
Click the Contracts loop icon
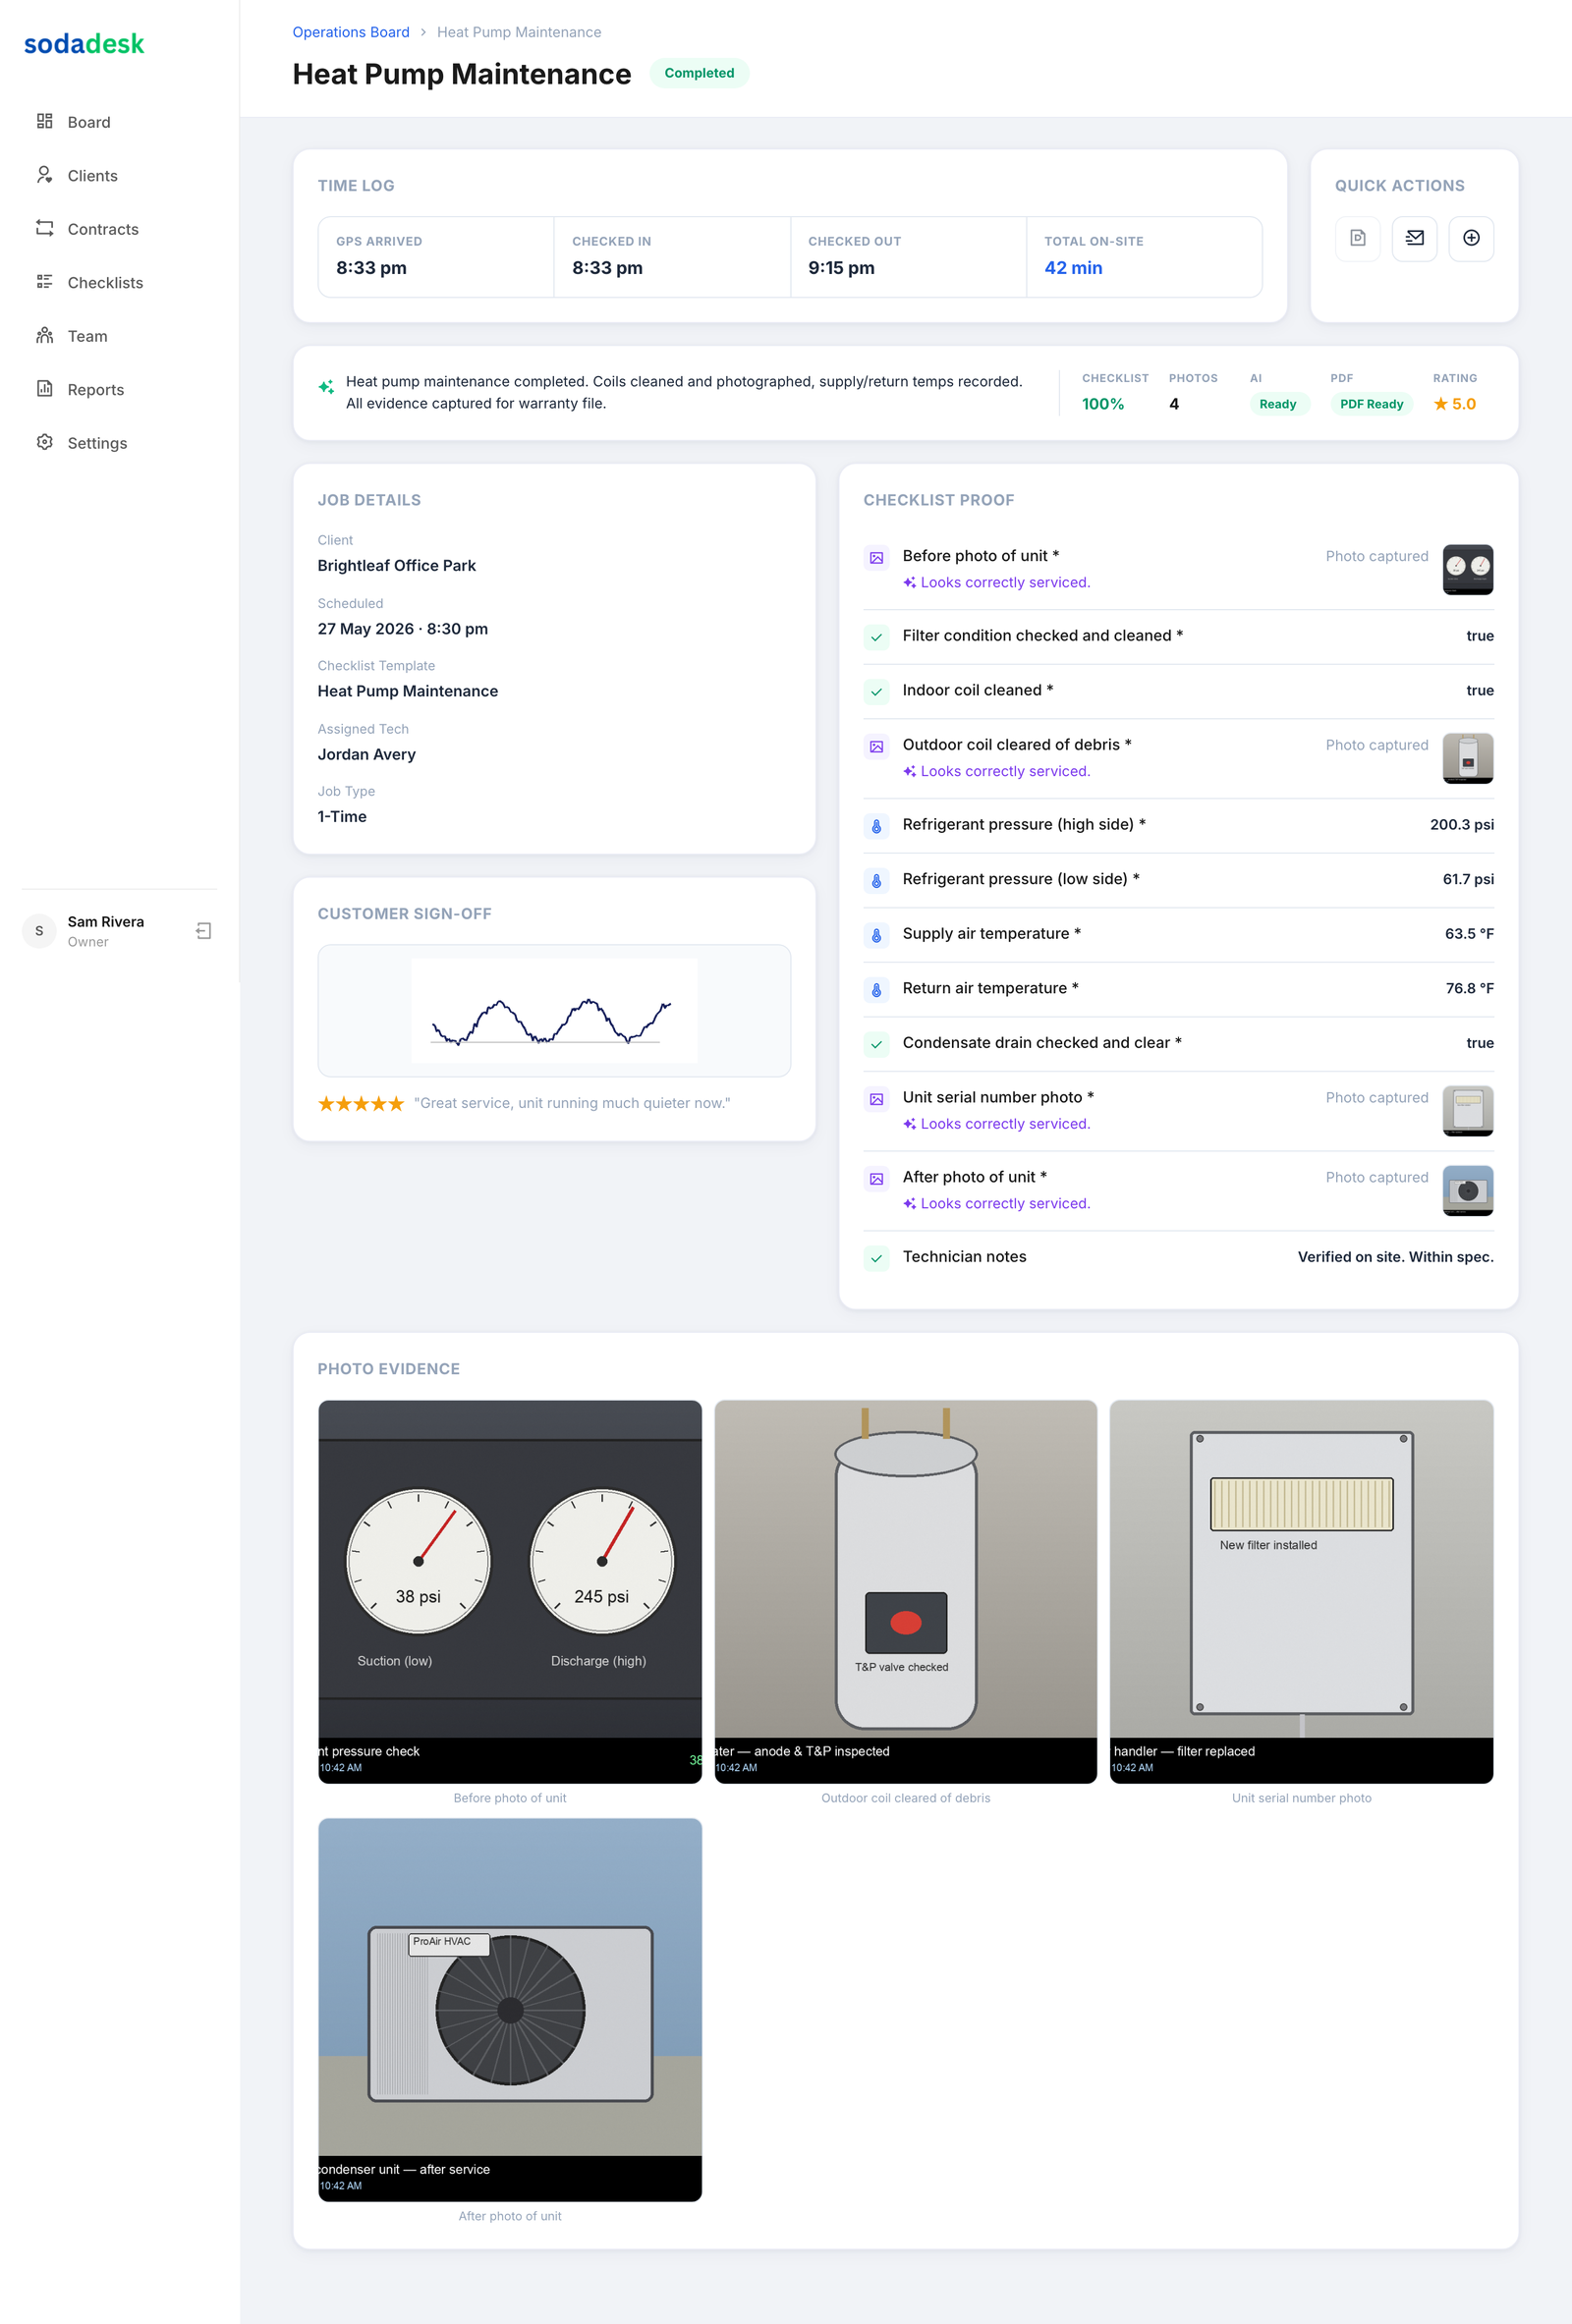click(45, 228)
